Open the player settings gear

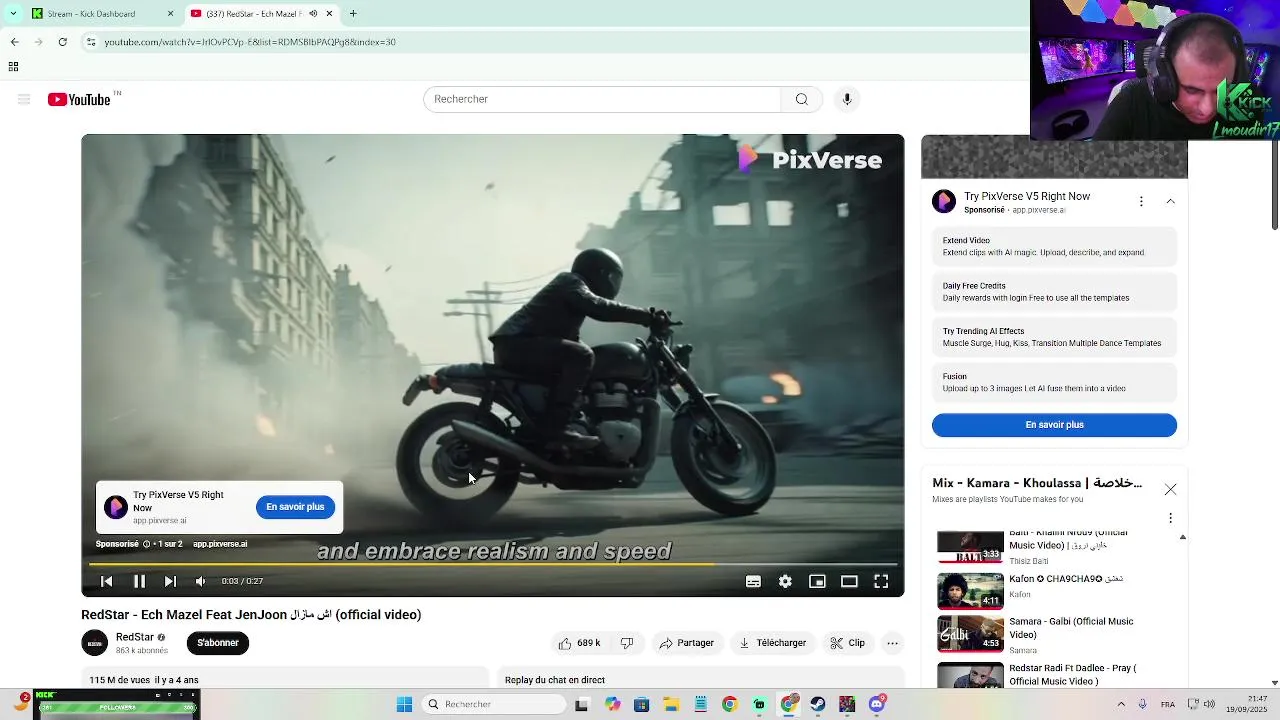[785, 581]
